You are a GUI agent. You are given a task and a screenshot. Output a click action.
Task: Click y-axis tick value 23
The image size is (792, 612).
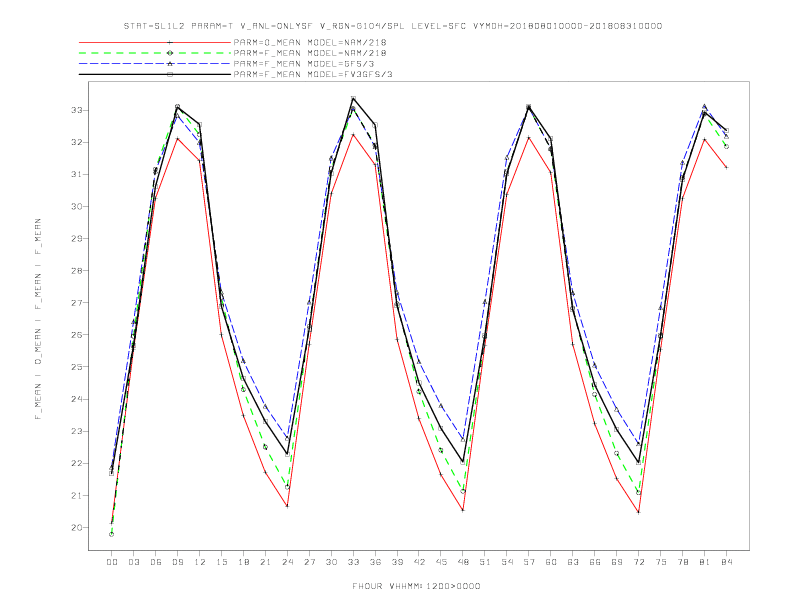click(77, 431)
